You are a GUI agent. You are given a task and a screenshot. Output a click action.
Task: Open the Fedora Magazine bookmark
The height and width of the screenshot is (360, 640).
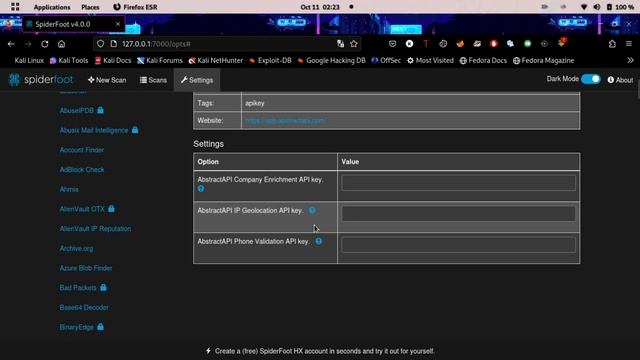click(x=543, y=60)
